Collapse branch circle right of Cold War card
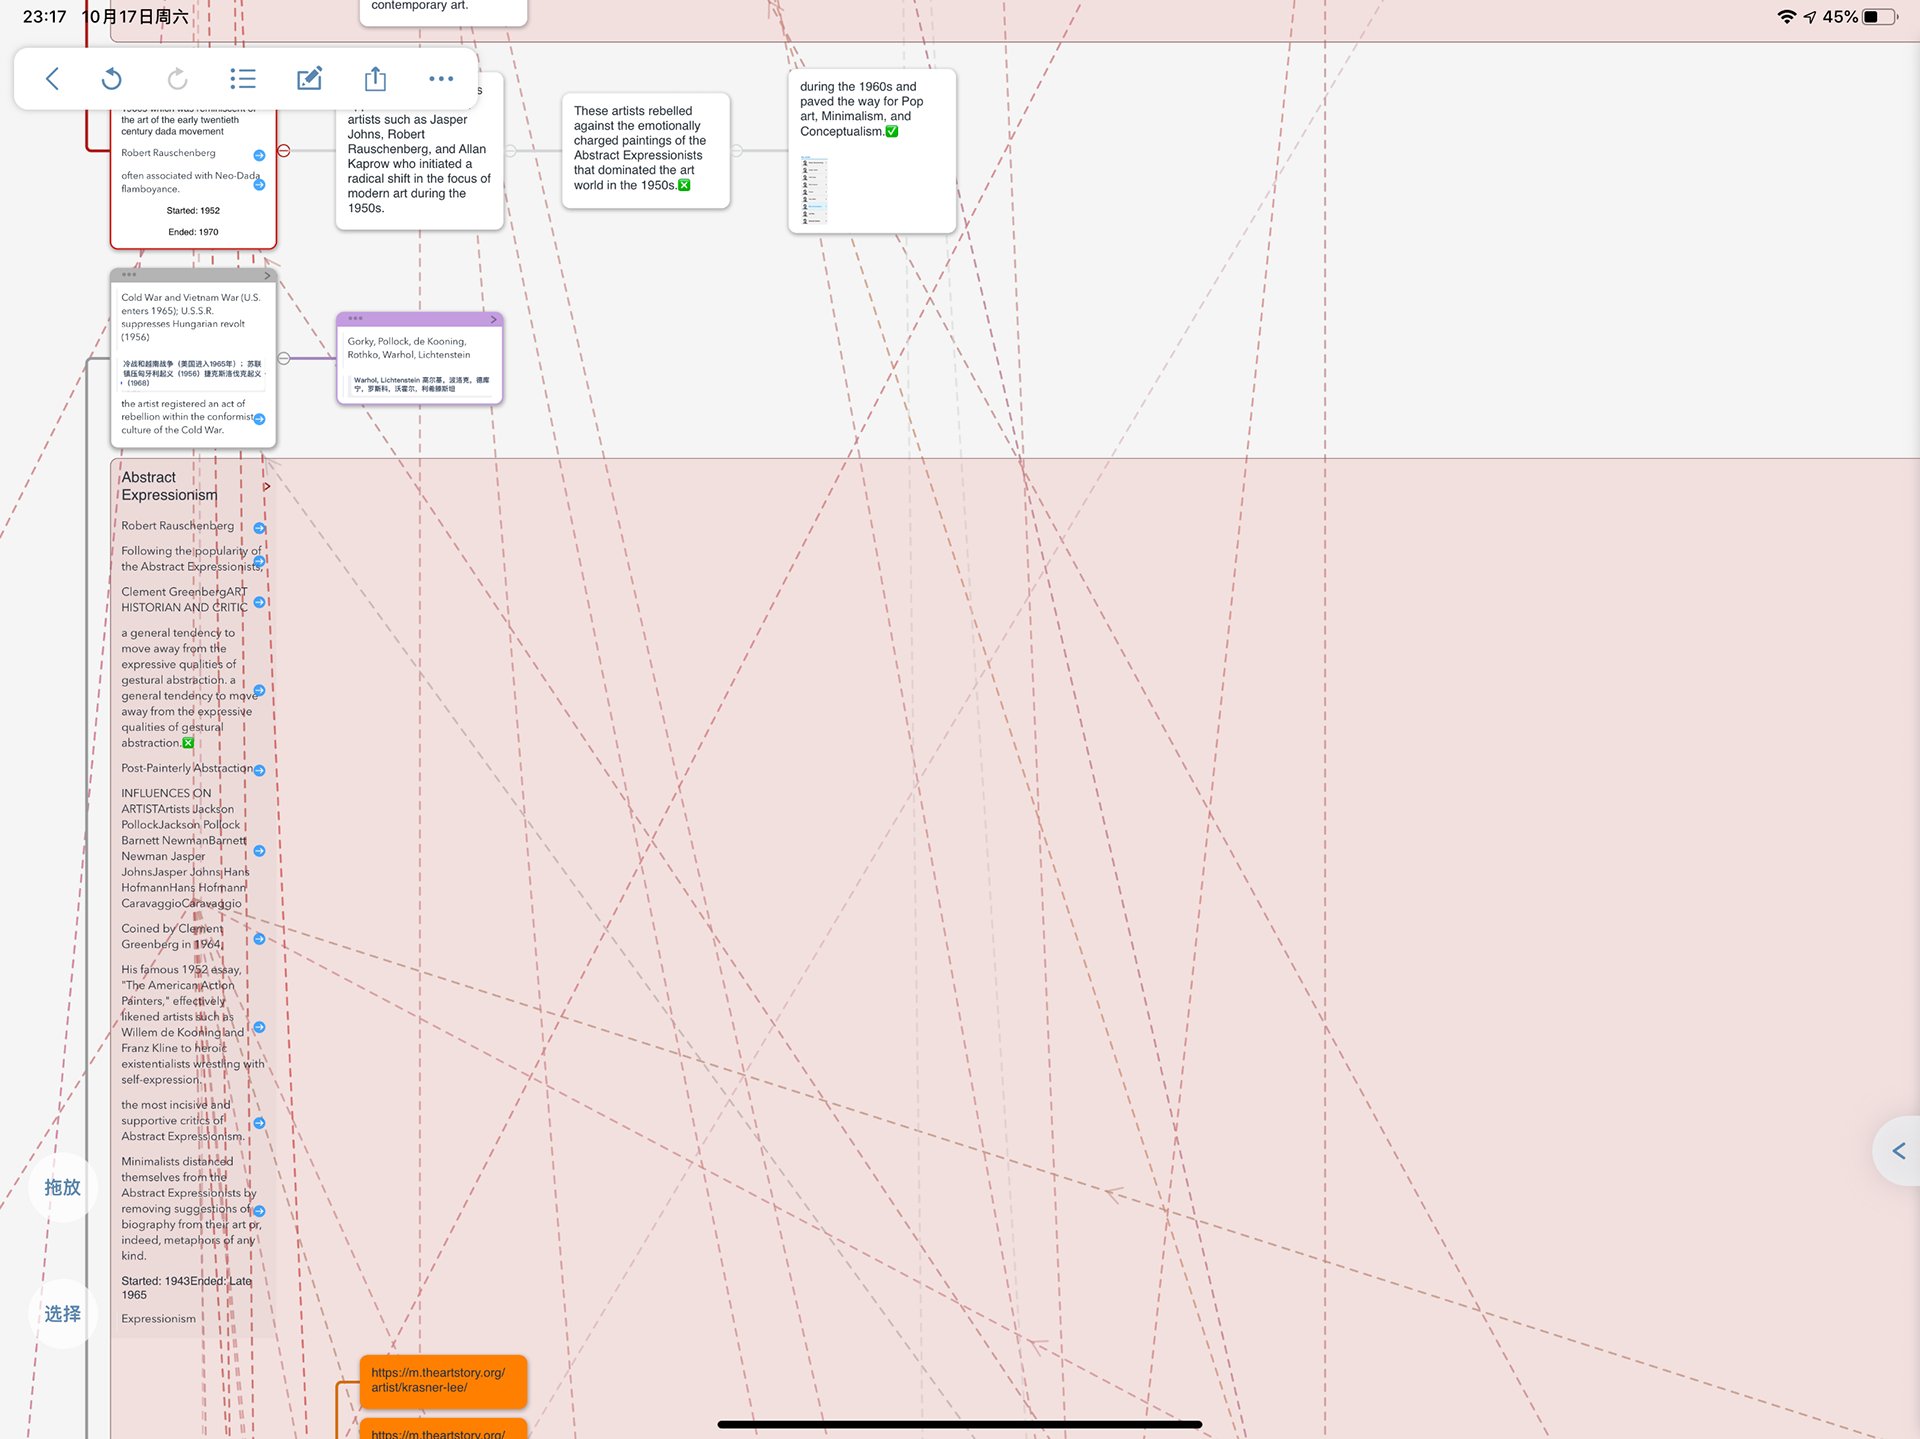The width and height of the screenshot is (1920, 1439). [x=284, y=358]
